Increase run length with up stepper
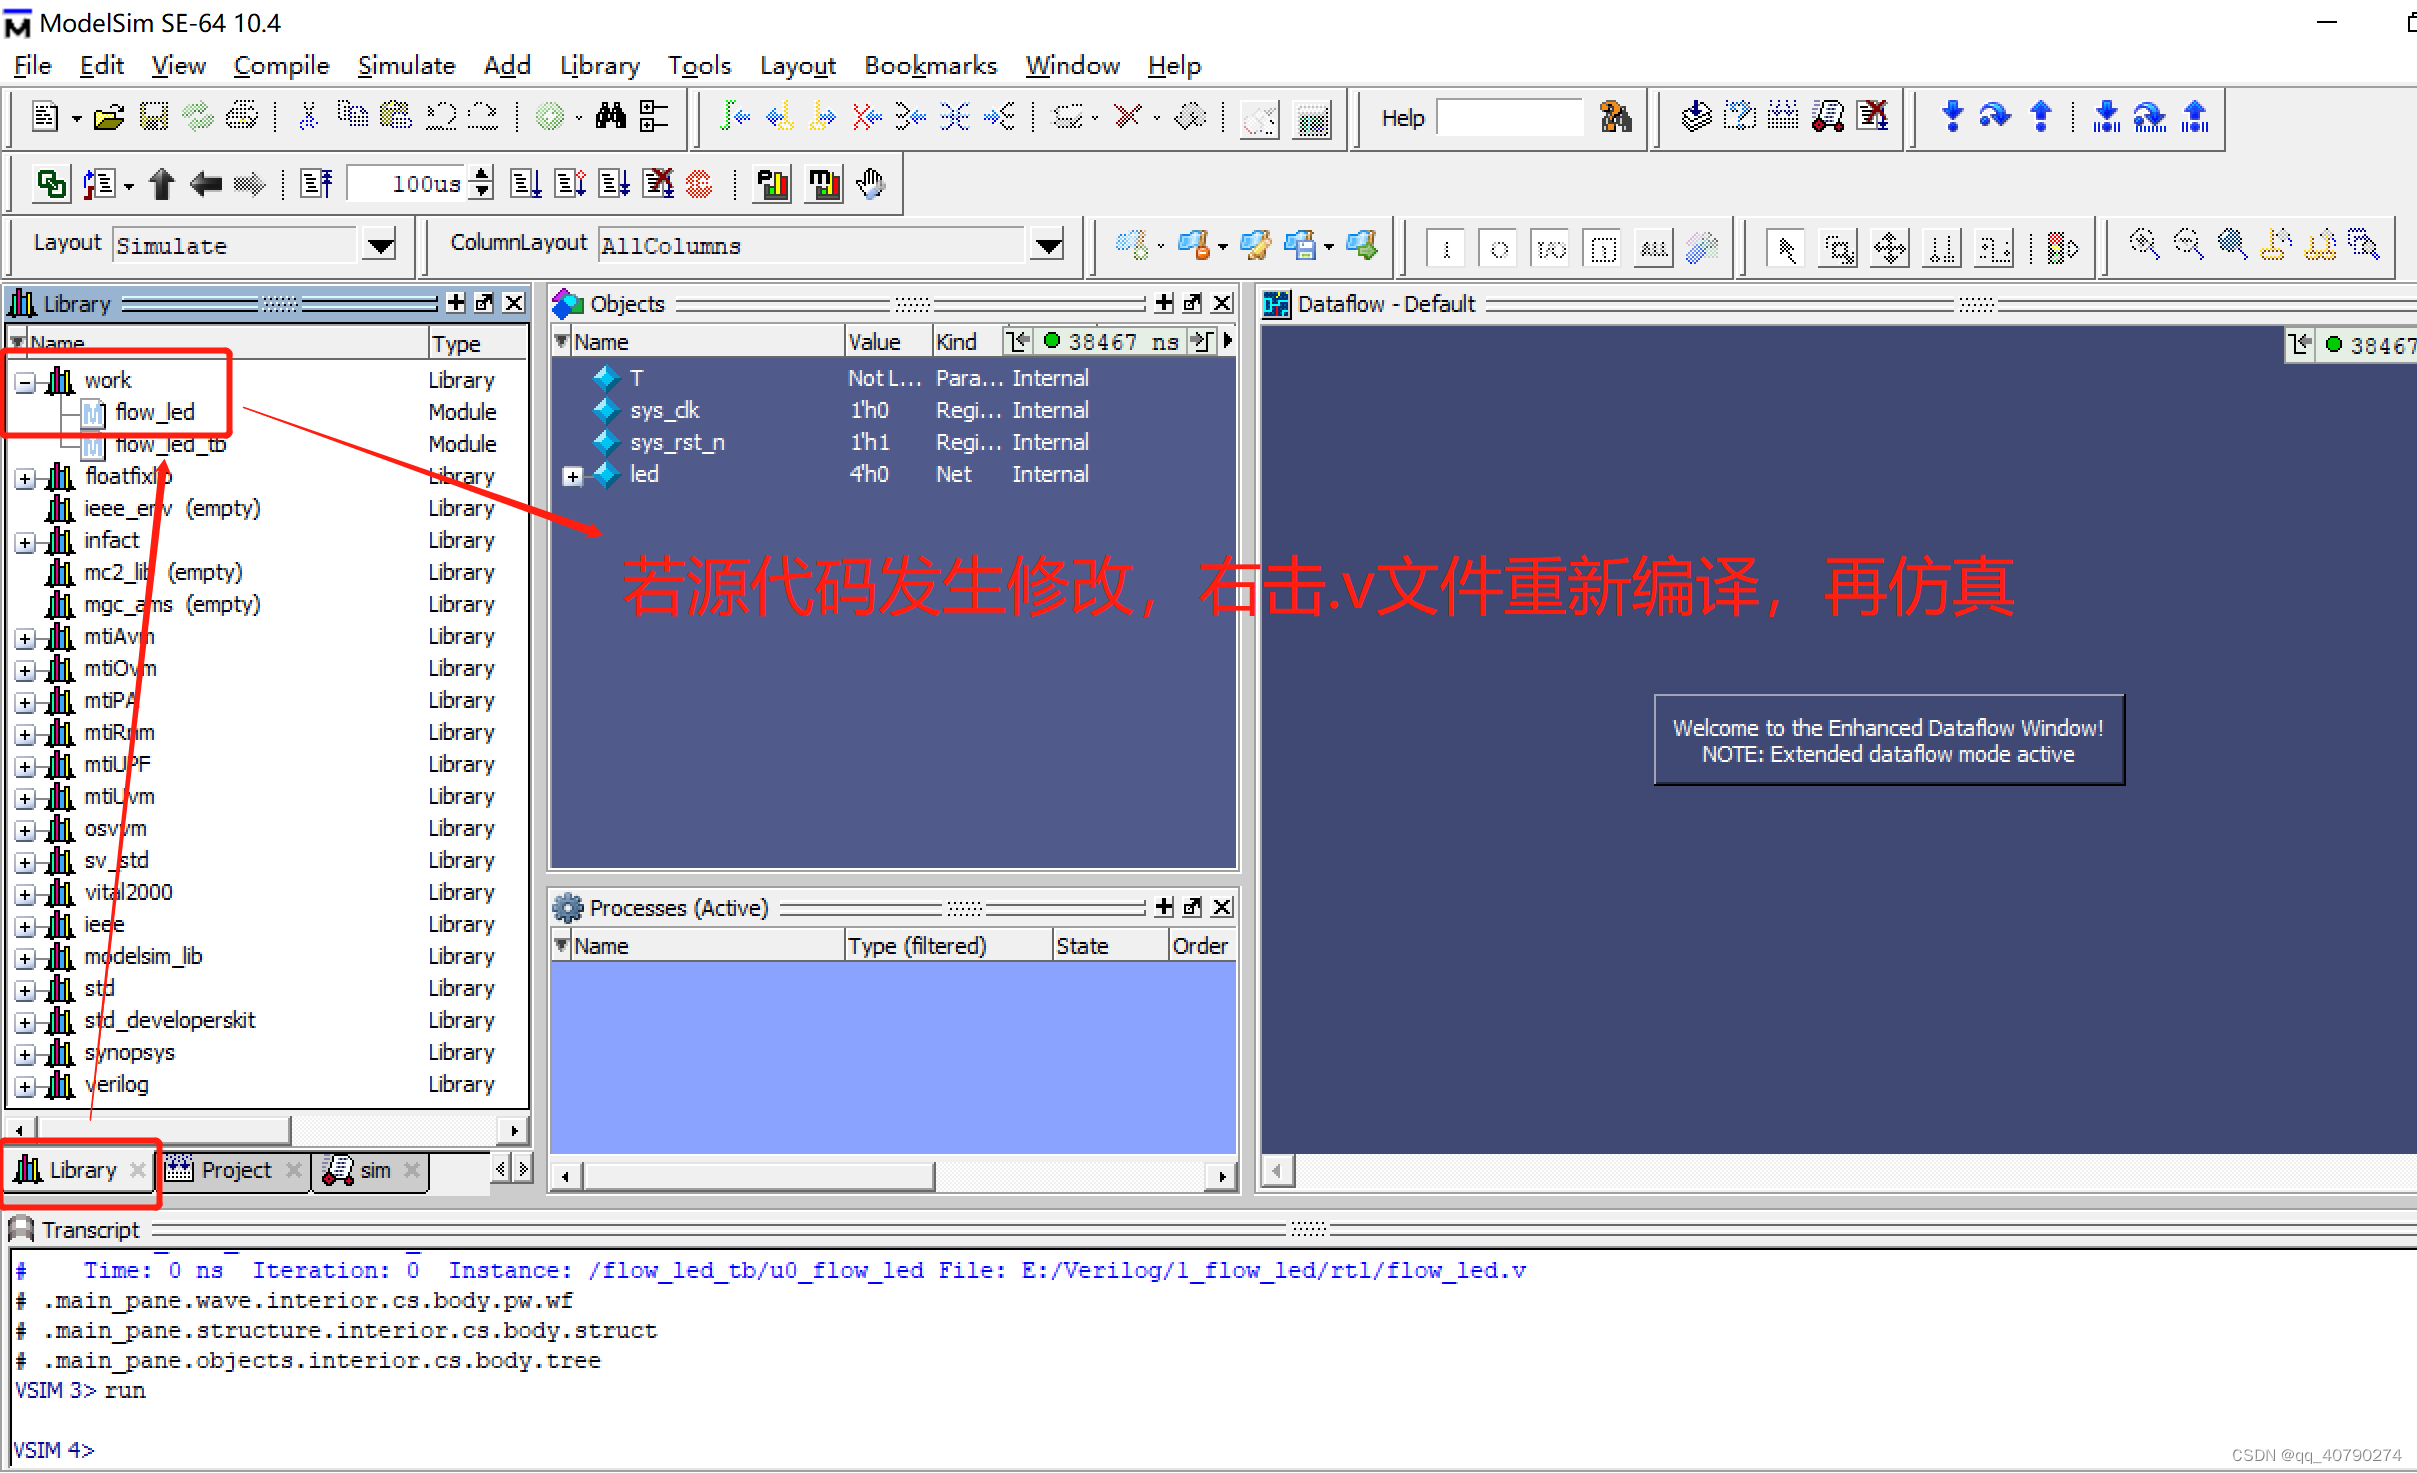This screenshot has width=2417, height=1473. click(x=483, y=175)
